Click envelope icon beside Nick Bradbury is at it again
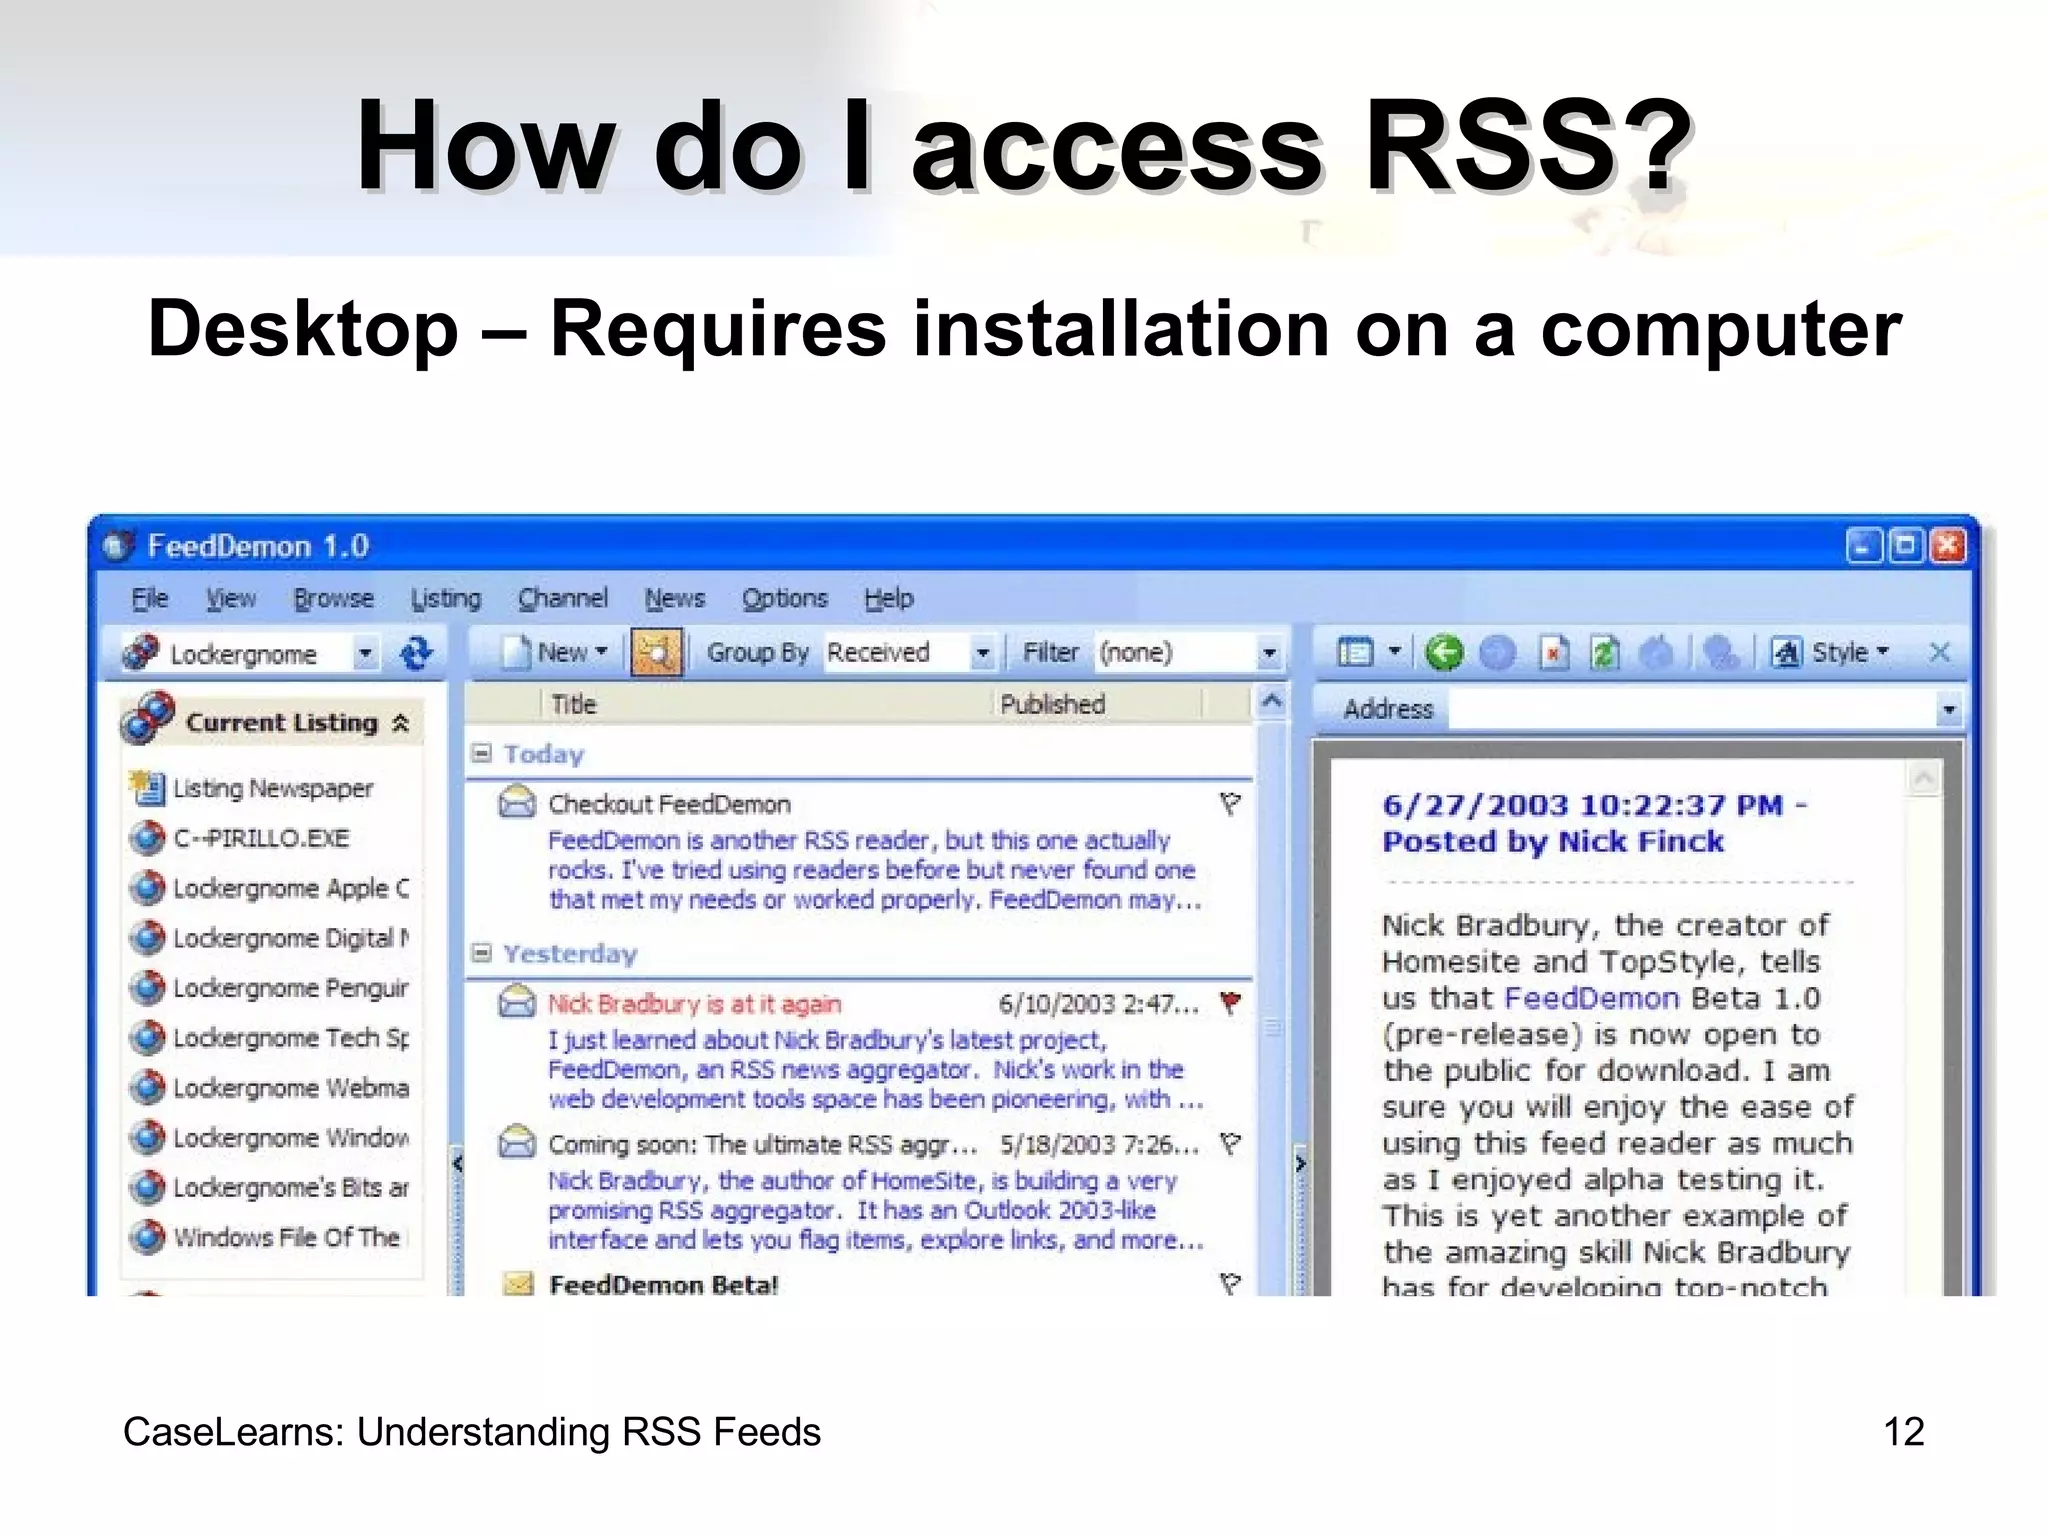Image resolution: width=2048 pixels, height=1536 pixels. (x=517, y=1001)
